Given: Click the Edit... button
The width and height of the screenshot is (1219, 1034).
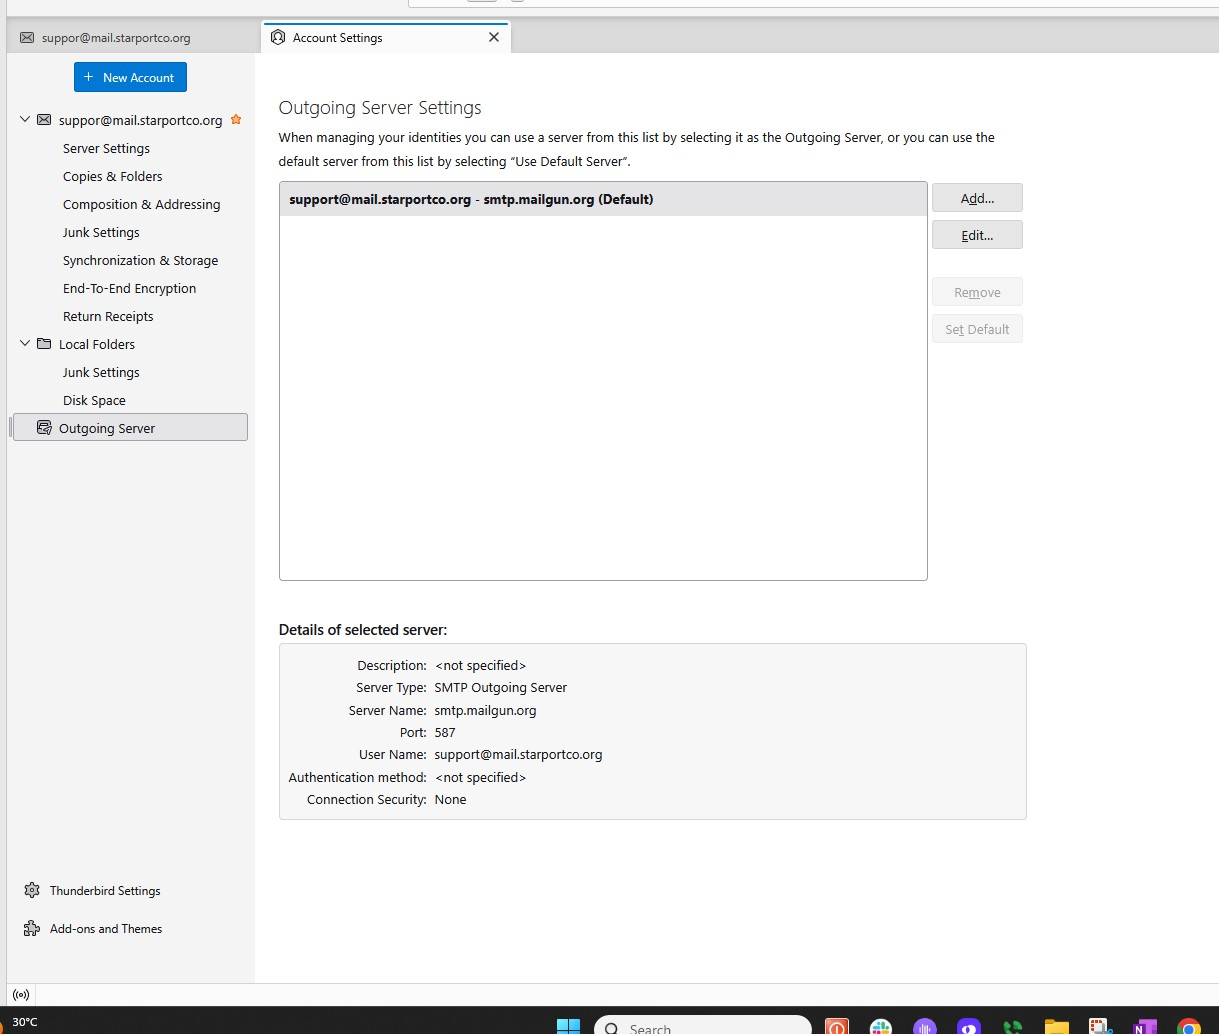Looking at the screenshot, I should pyautogui.click(x=977, y=235).
